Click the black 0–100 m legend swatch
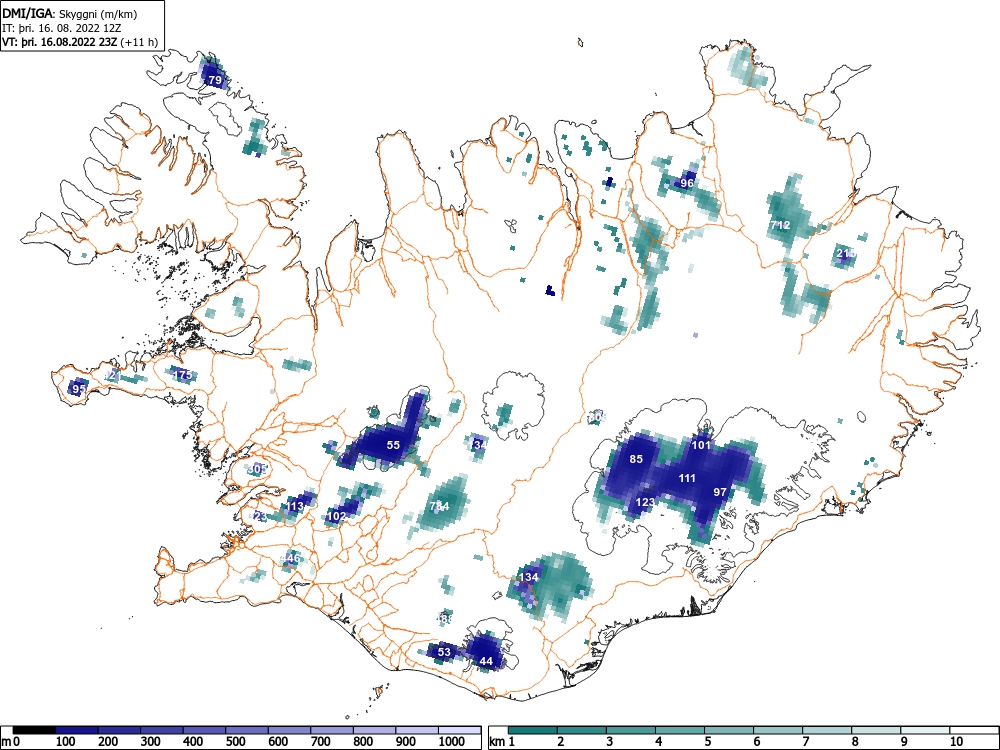The height and width of the screenshot is (750, 1000). click(34, 730)
